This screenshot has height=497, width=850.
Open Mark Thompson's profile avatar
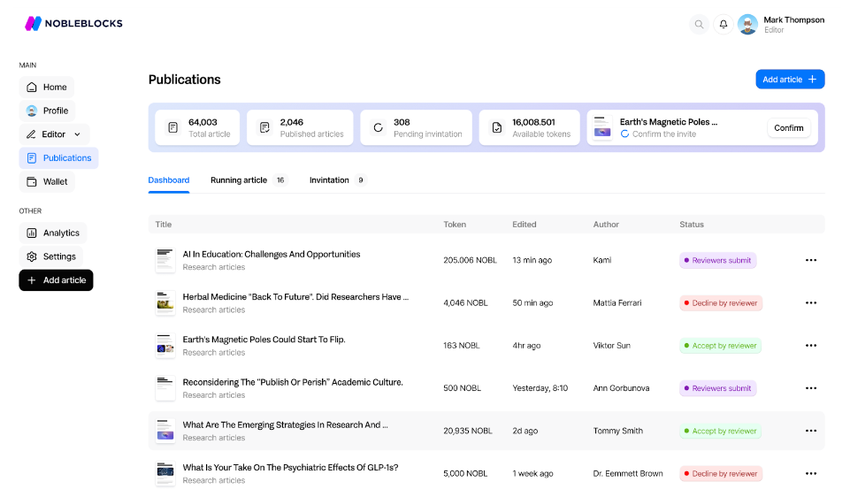(747, 24)
